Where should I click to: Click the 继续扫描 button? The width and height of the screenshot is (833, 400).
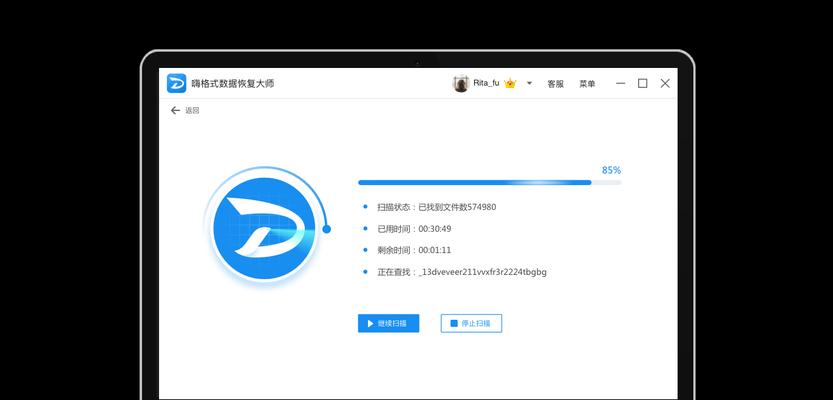(388, 324)
